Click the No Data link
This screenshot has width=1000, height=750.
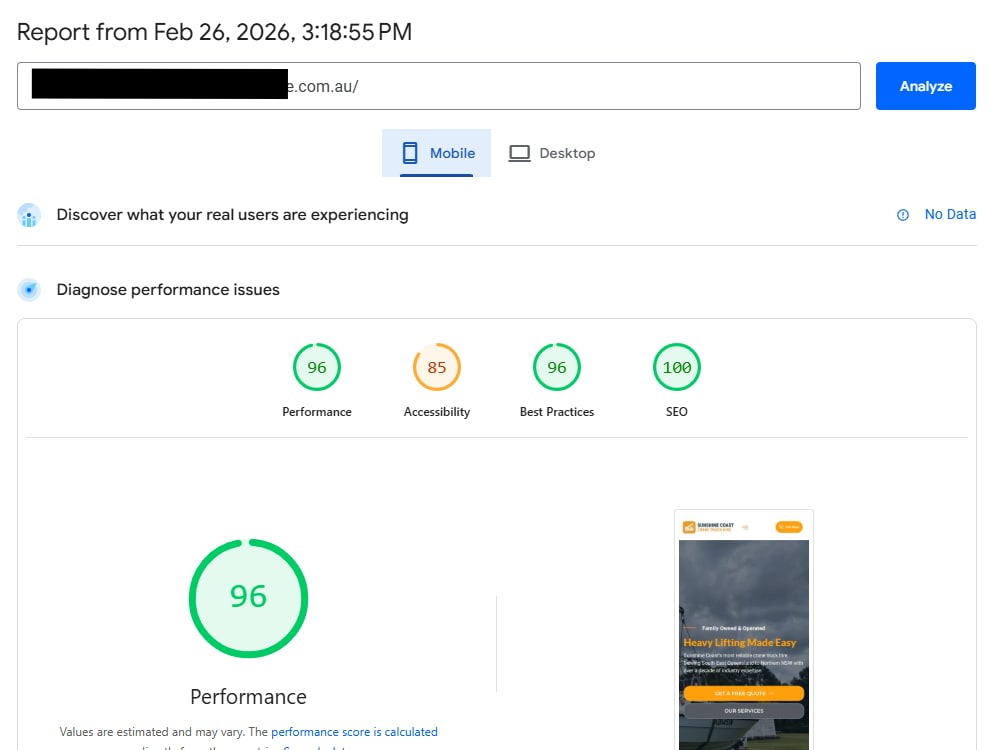coord(950,214)
